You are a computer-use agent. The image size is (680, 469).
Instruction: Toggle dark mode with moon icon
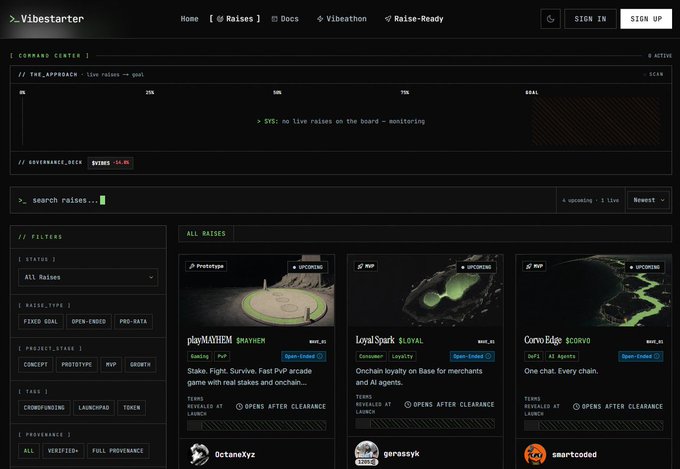pyautogui.click(x=550, y=19)
